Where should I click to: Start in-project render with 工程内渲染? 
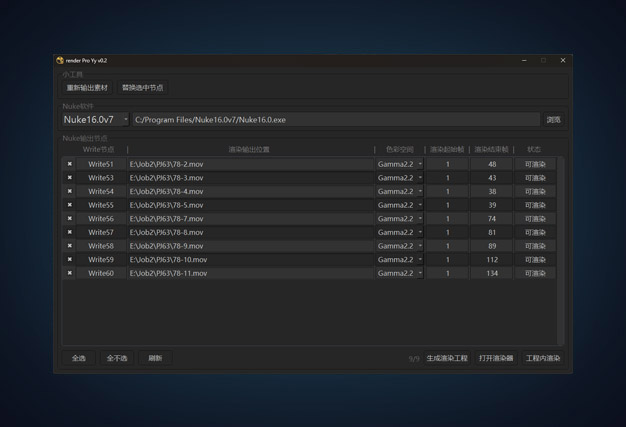543,358
